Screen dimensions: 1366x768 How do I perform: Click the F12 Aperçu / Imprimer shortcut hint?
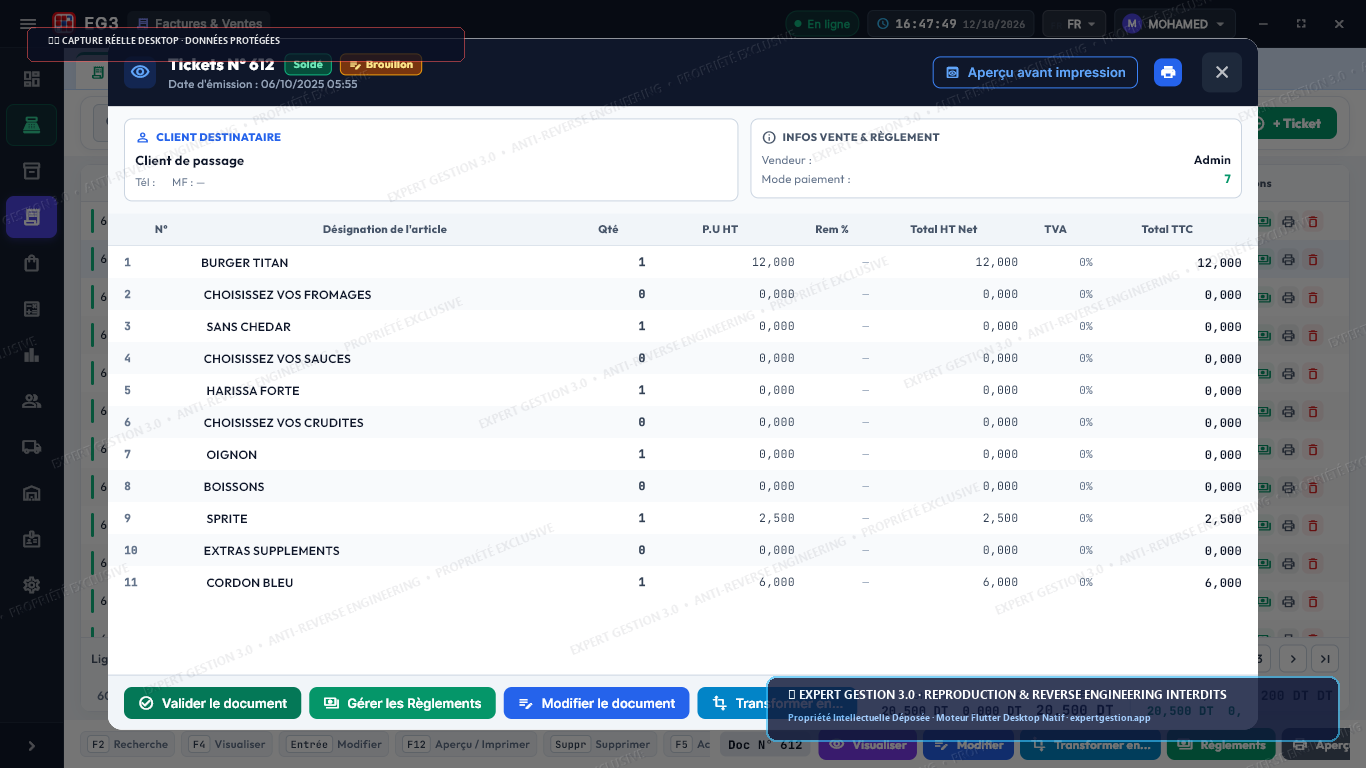tap(468, 744)
